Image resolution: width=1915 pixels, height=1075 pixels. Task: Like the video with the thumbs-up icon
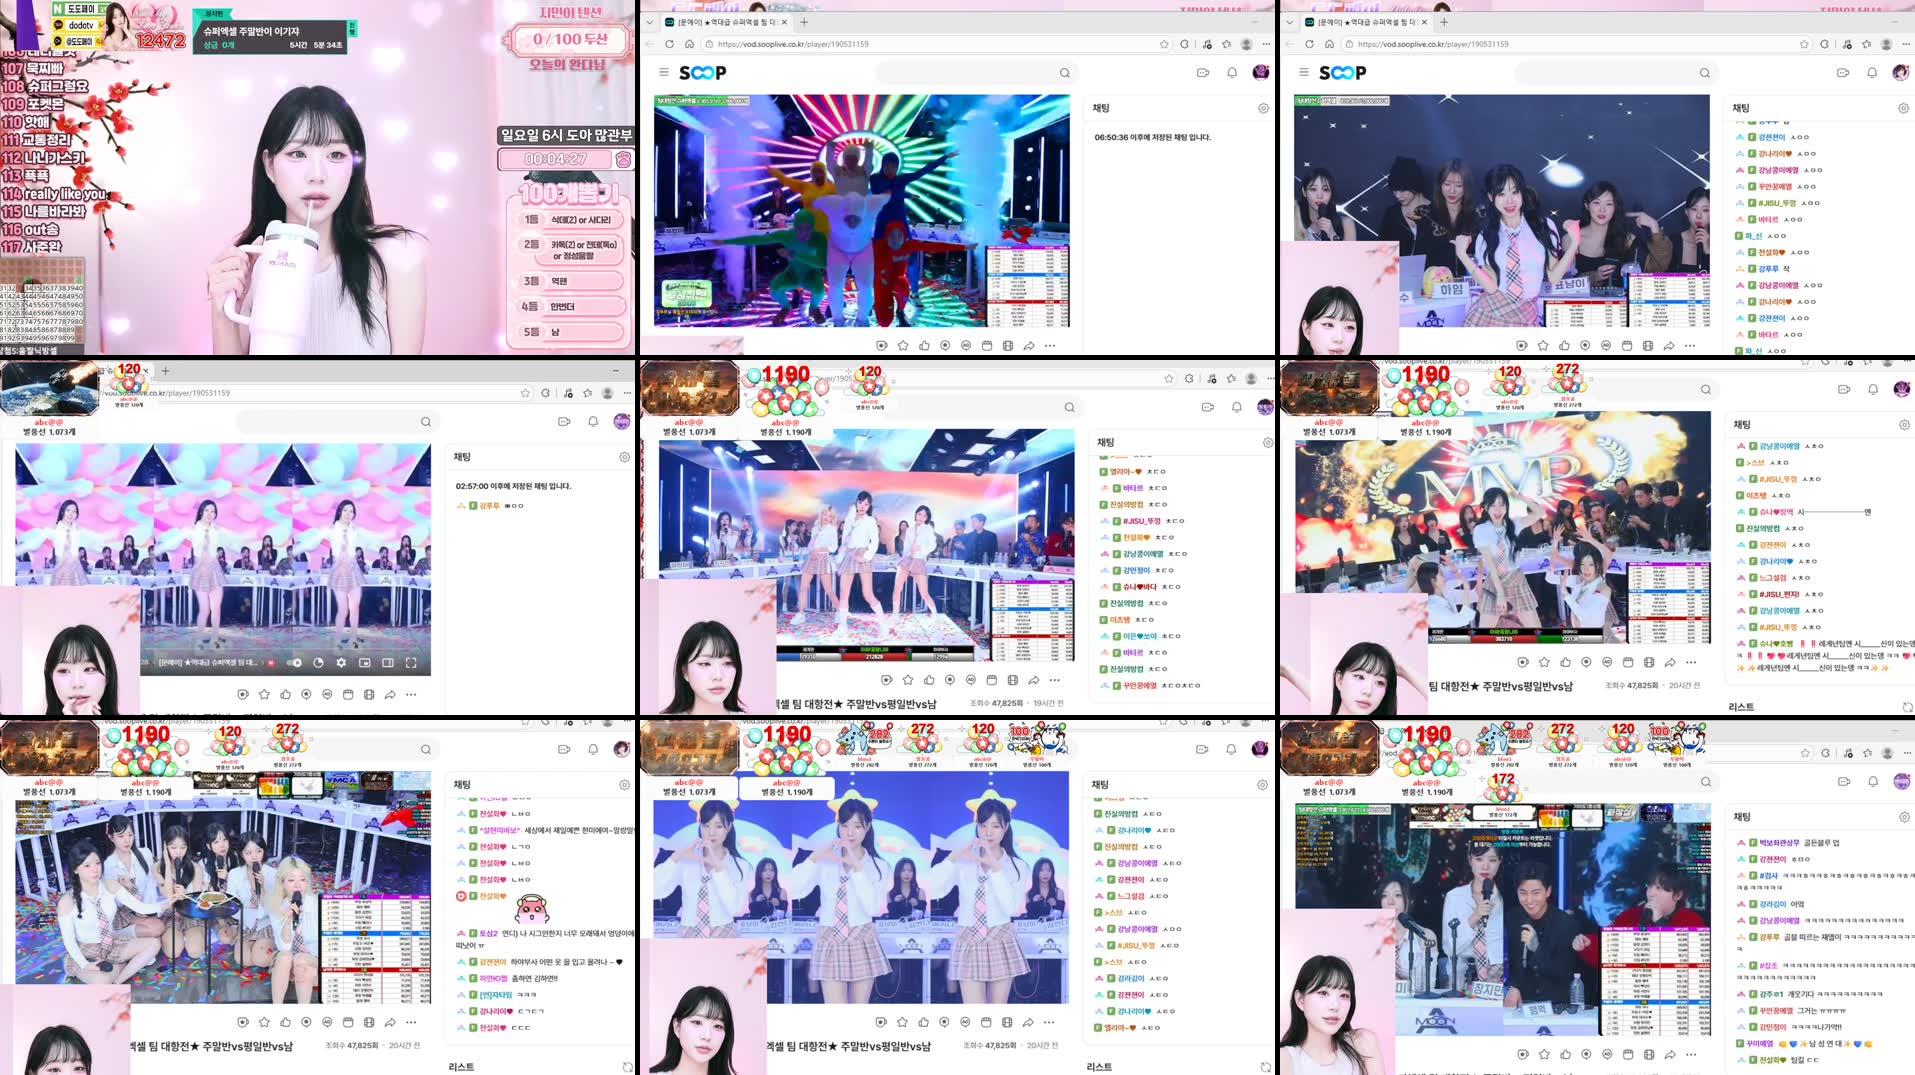(925, 346)
